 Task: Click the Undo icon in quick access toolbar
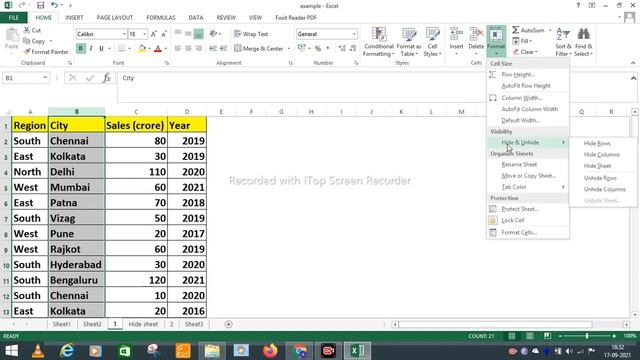coord(54,5)
